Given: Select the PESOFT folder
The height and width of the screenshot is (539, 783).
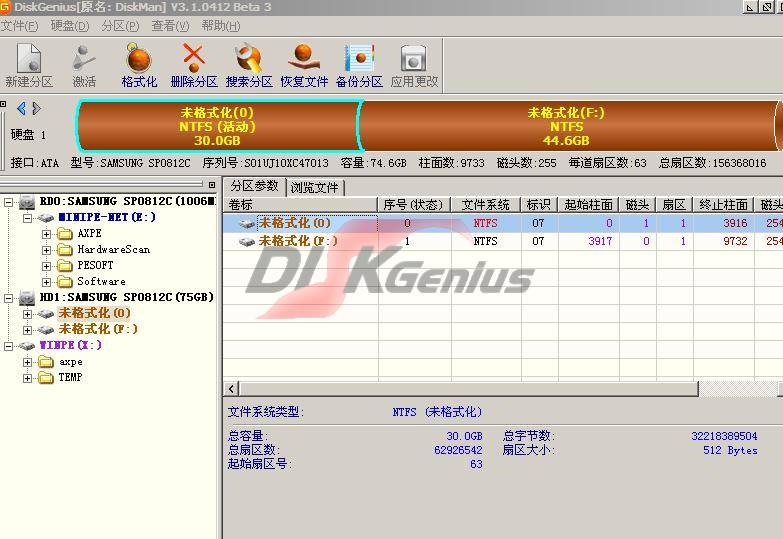Looking at the screenshot, I should [95, 265].
